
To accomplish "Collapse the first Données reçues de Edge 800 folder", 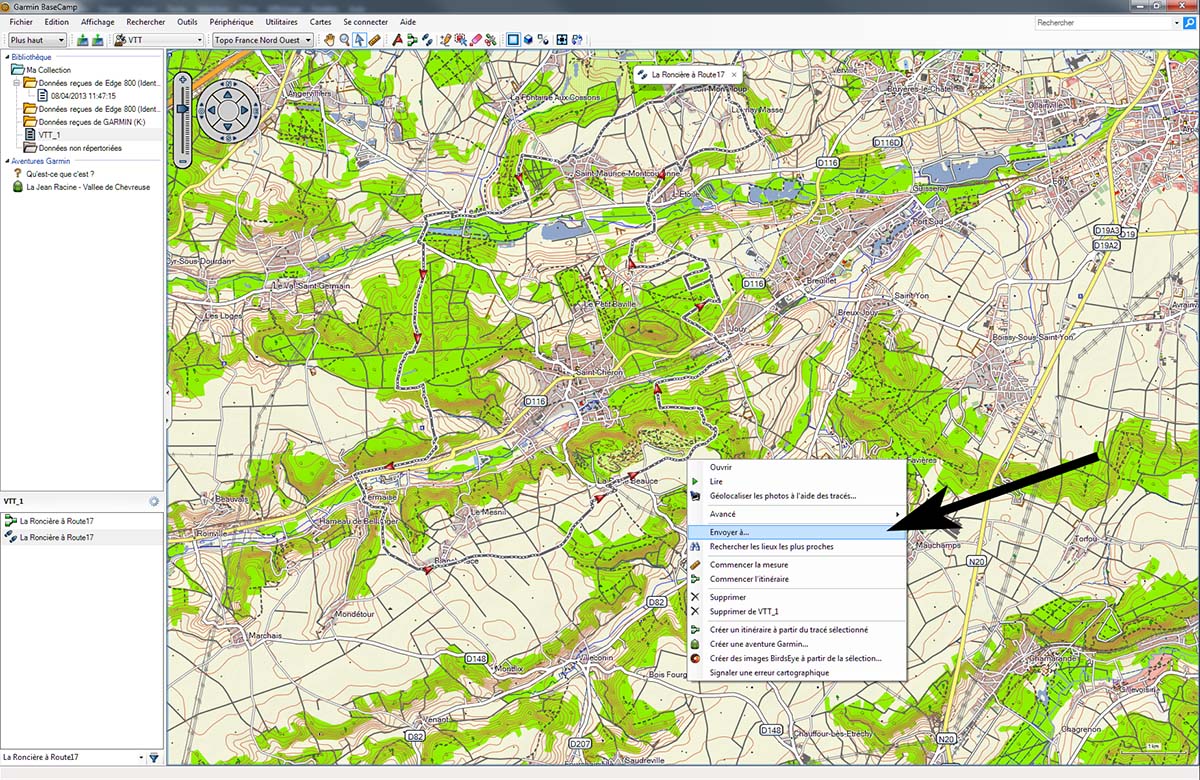I will 17,83.
